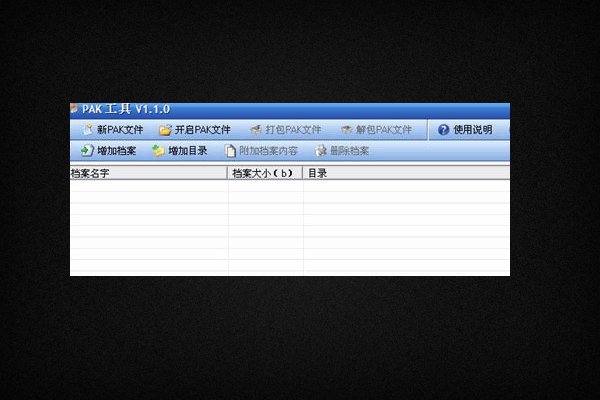The image size is (600, 400).
Task: Sort by 档案名字 column header
Action: tap(148, 173)
